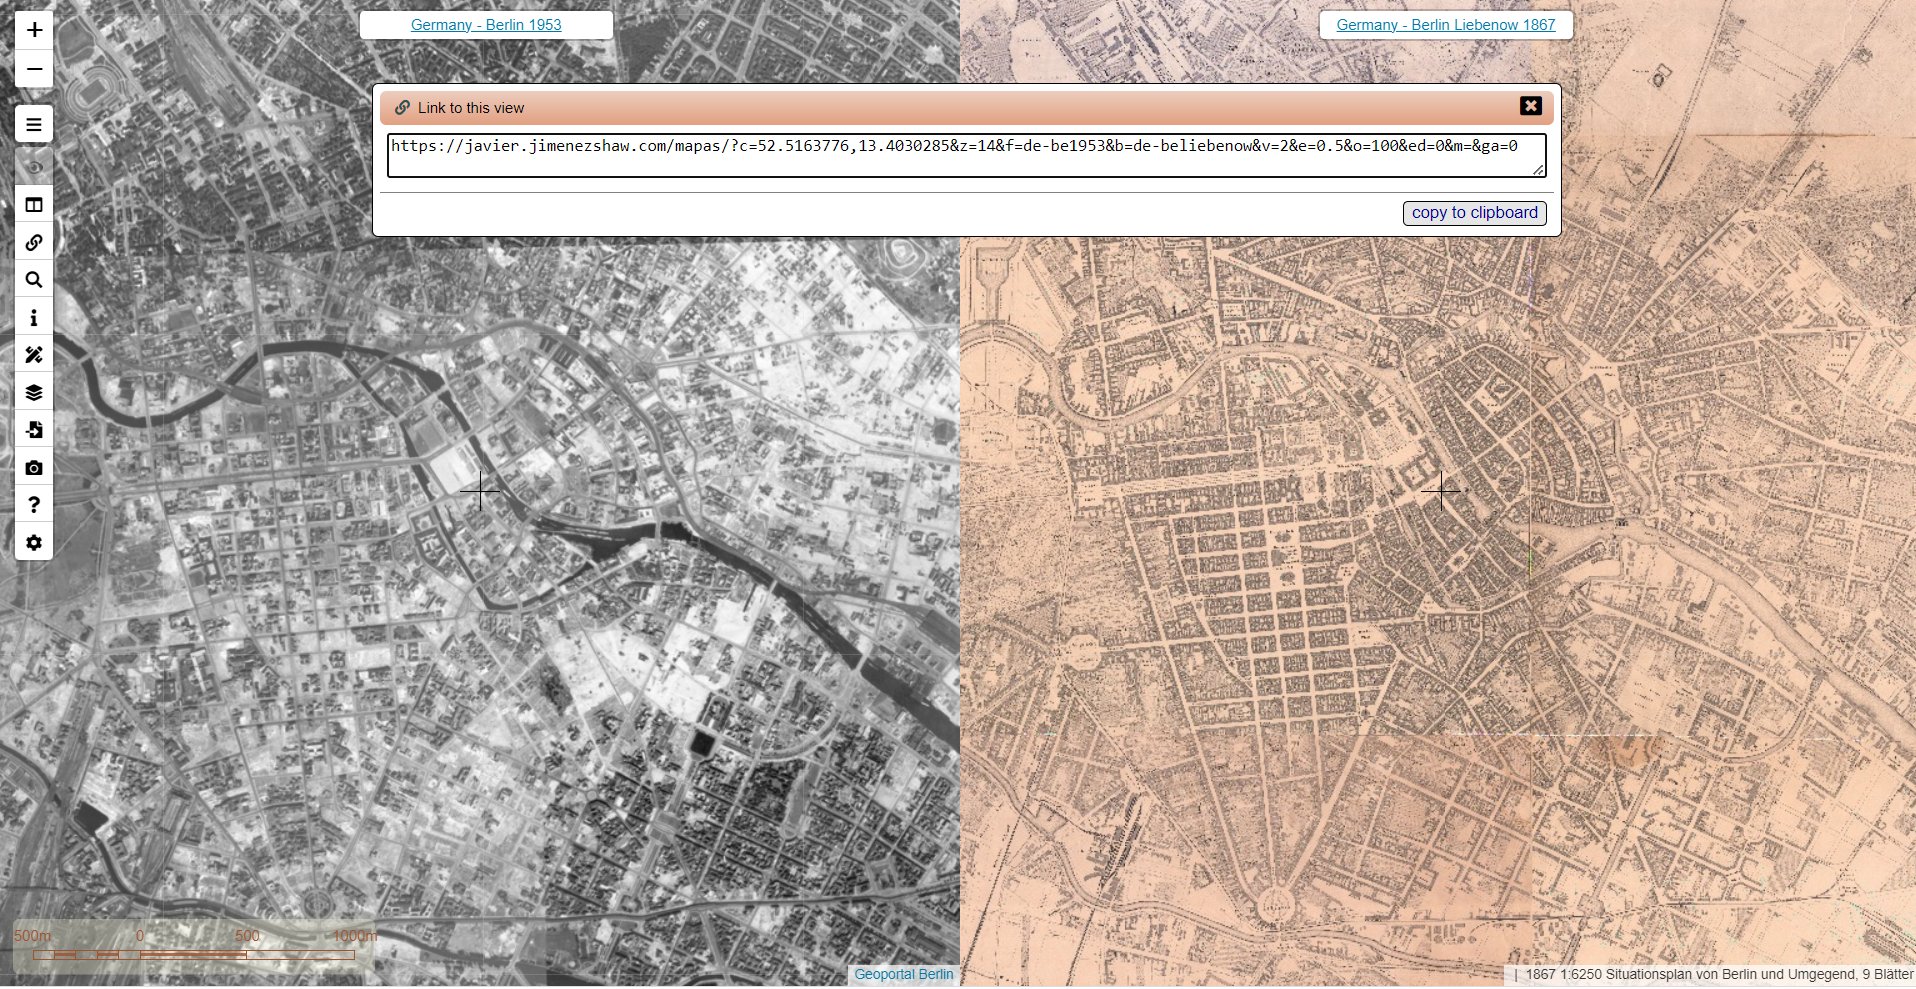Image resolution: width=1916 pixels, height=989 pixels.
Task: Click the chain icon in the dialog header
Action: [402, 107]
